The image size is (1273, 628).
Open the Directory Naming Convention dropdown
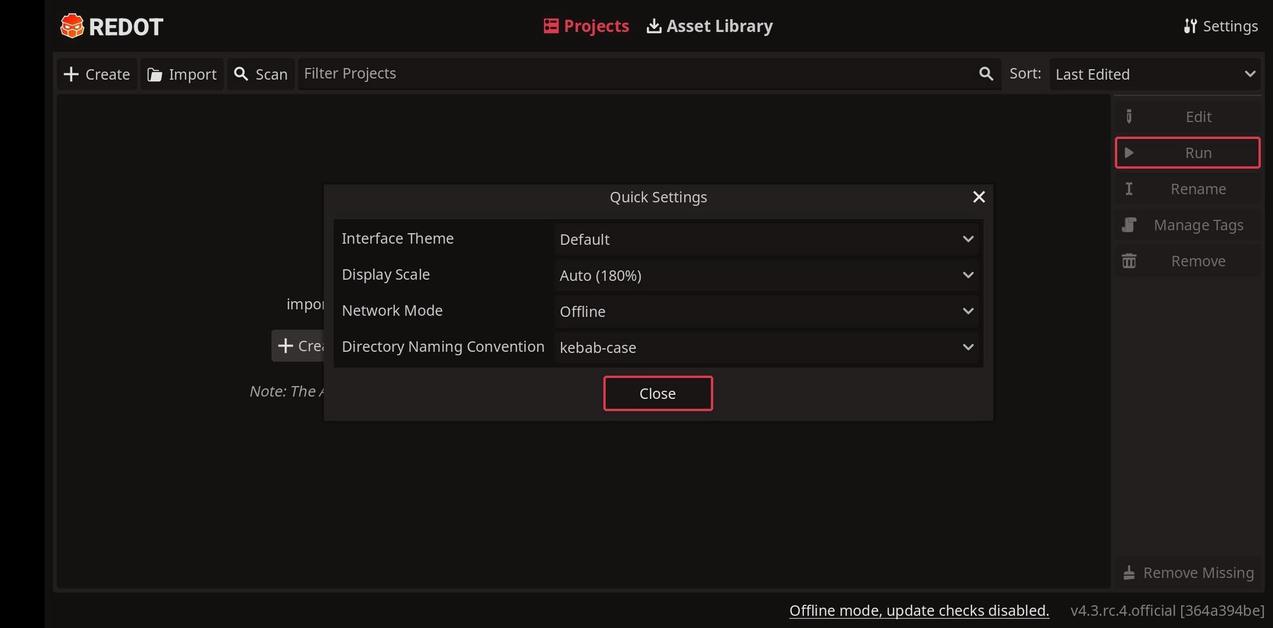pyautogui.click(x=766, y=347)
